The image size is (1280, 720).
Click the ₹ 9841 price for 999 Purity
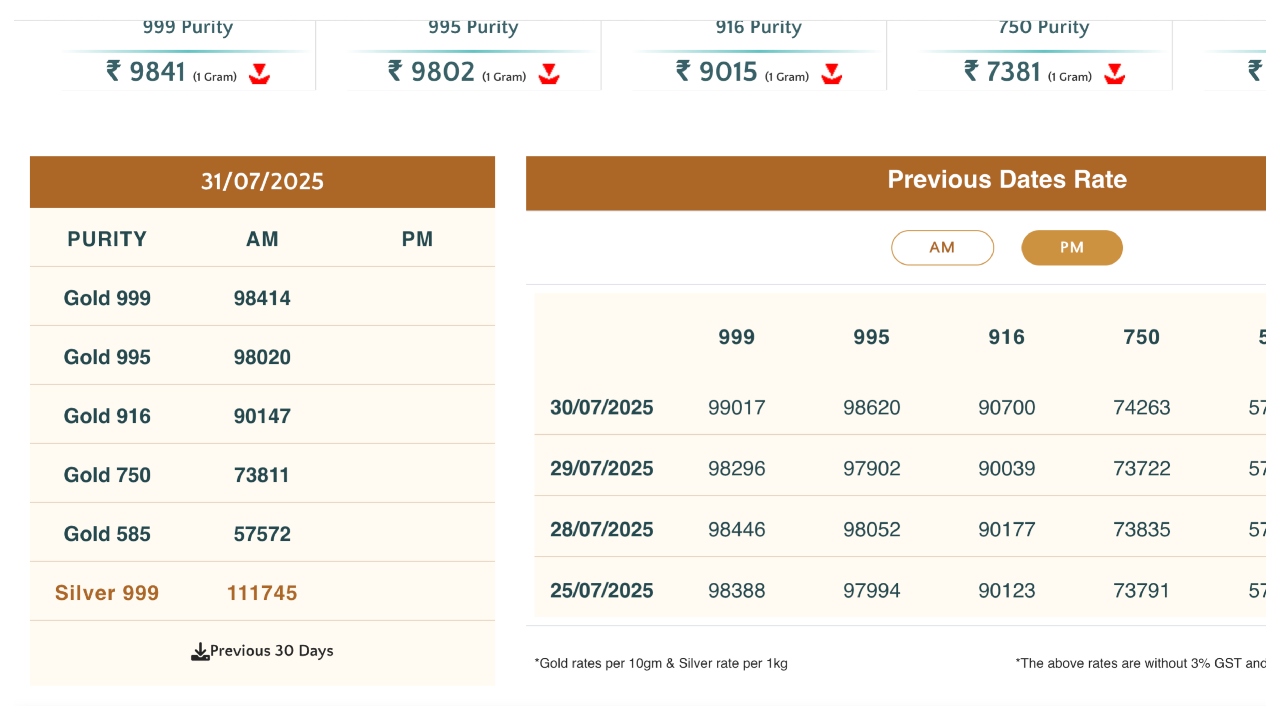pyautogui.click(x=146, y=71)
